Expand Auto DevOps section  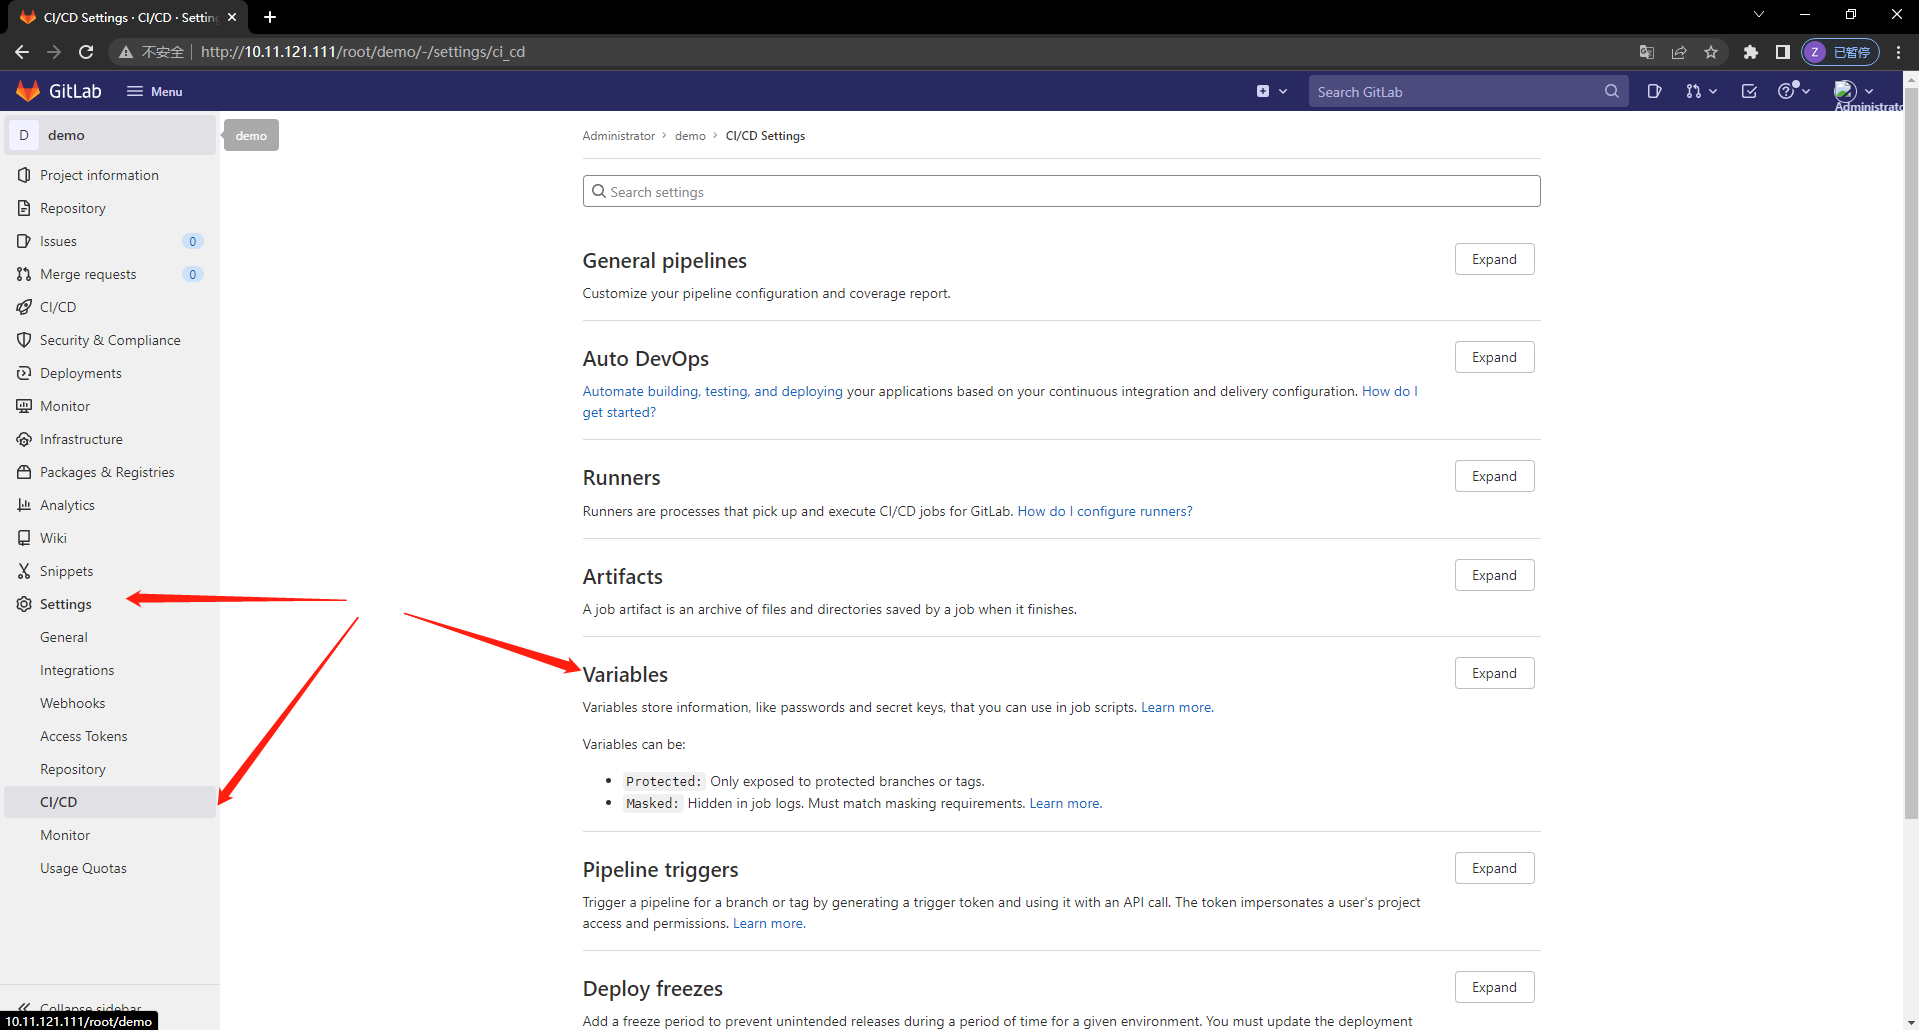click(x=1494, y=357)
